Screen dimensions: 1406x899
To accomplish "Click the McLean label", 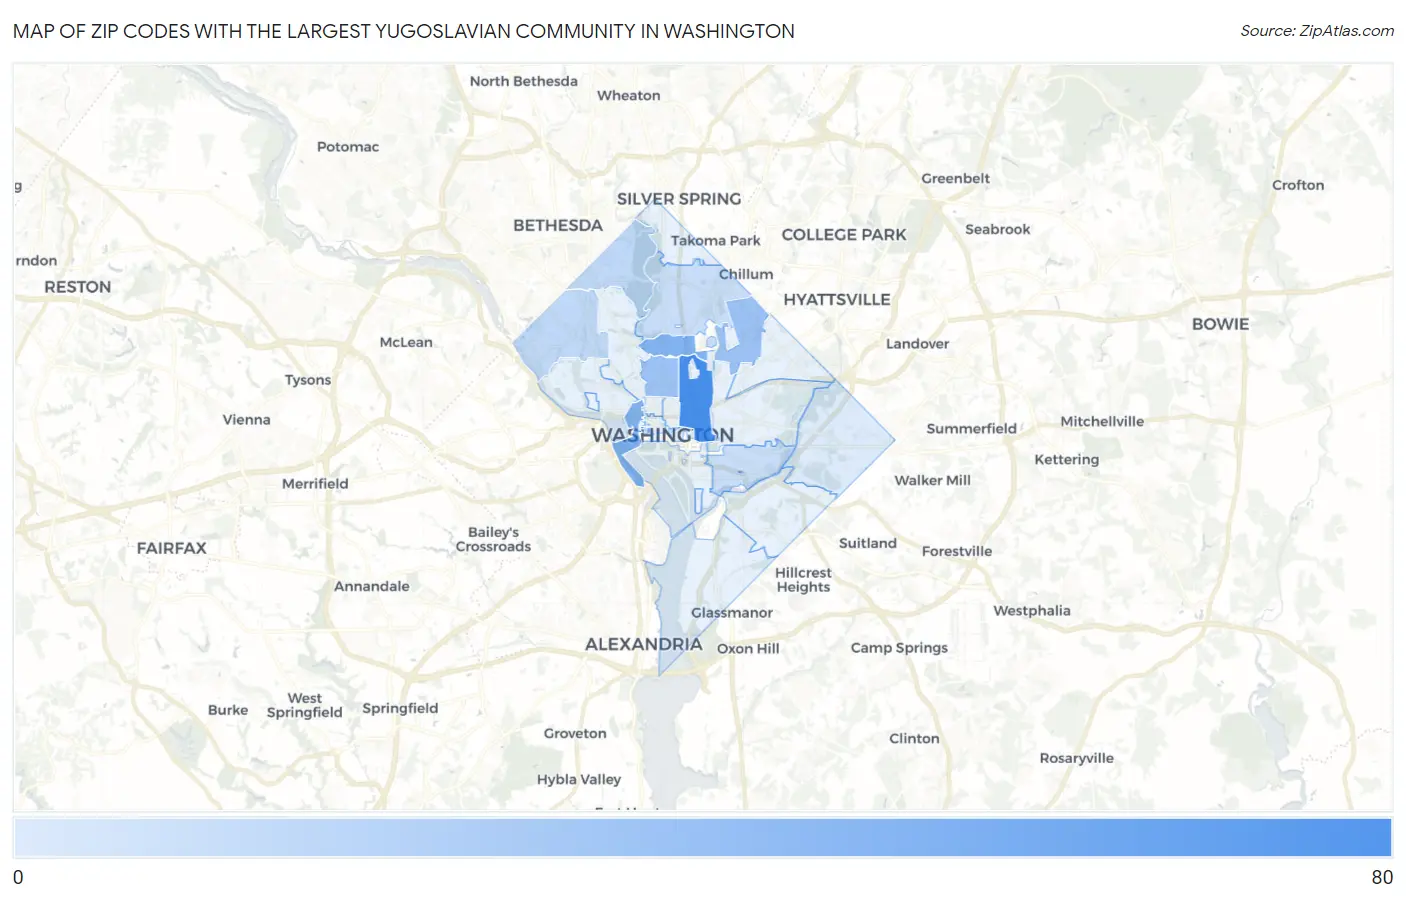I will point(406,342).
